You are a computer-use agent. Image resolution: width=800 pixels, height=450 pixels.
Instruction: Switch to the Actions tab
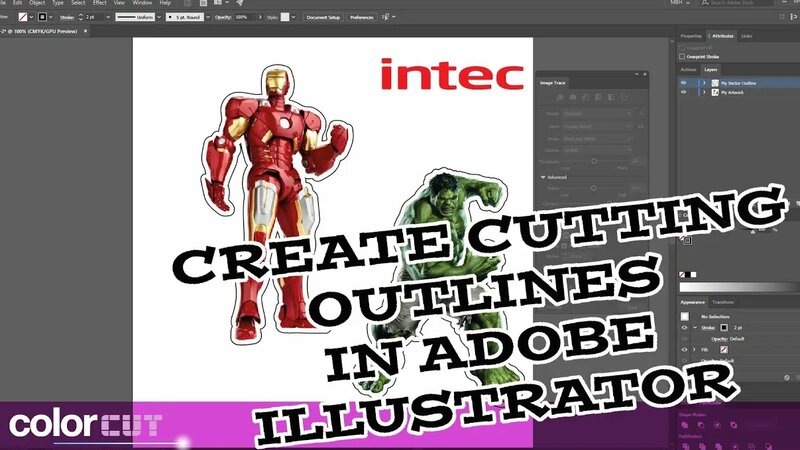(x=688, y=69)
